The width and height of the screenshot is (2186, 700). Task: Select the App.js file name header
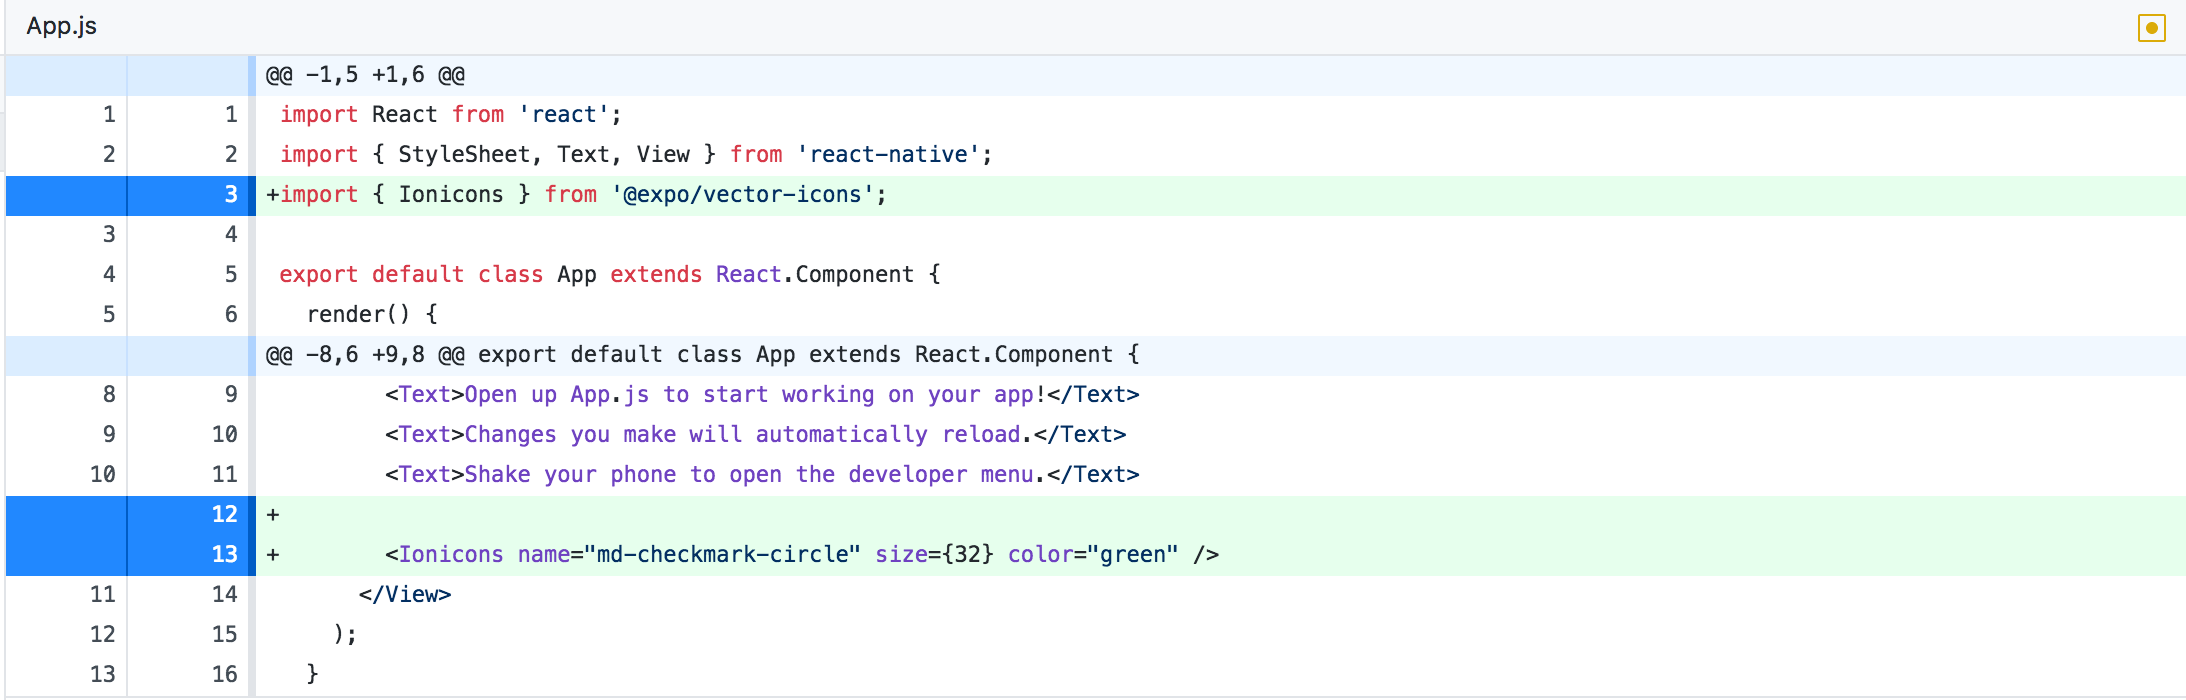click(x=62, y=26)
